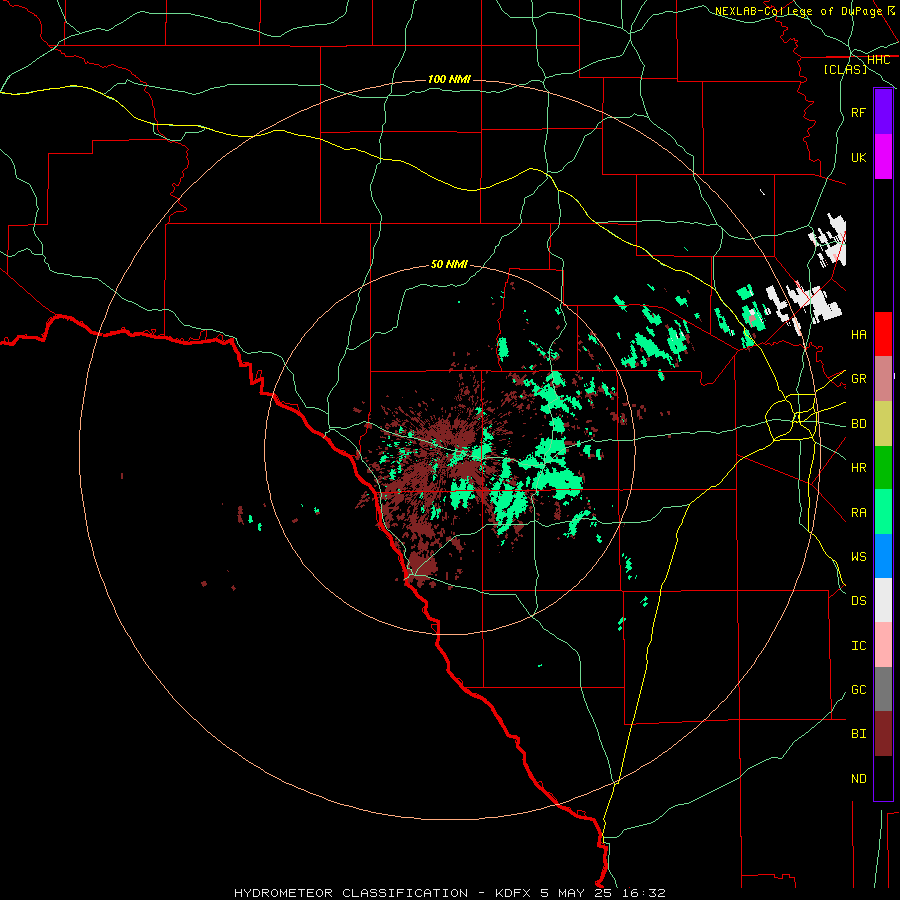This screenshot has height=900, width=900.
Task: Click the DS legend label
Action: point(858,601)
